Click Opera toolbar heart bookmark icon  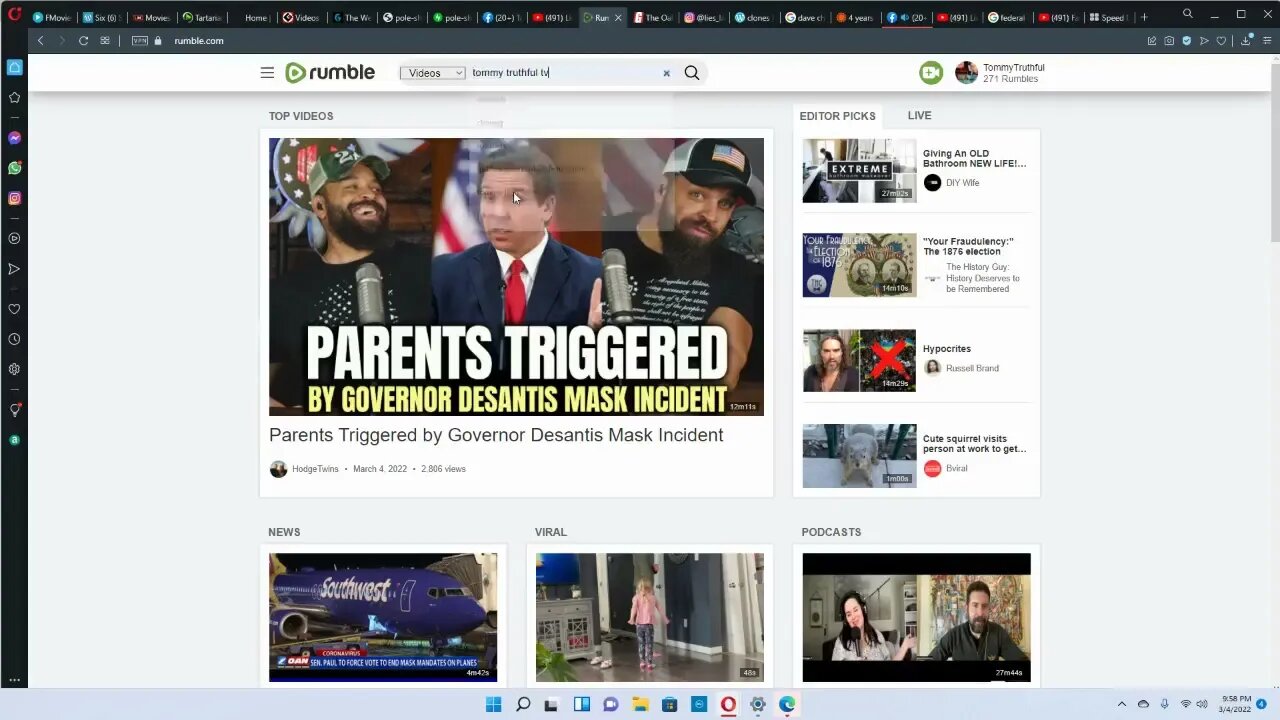(1221, 41)
